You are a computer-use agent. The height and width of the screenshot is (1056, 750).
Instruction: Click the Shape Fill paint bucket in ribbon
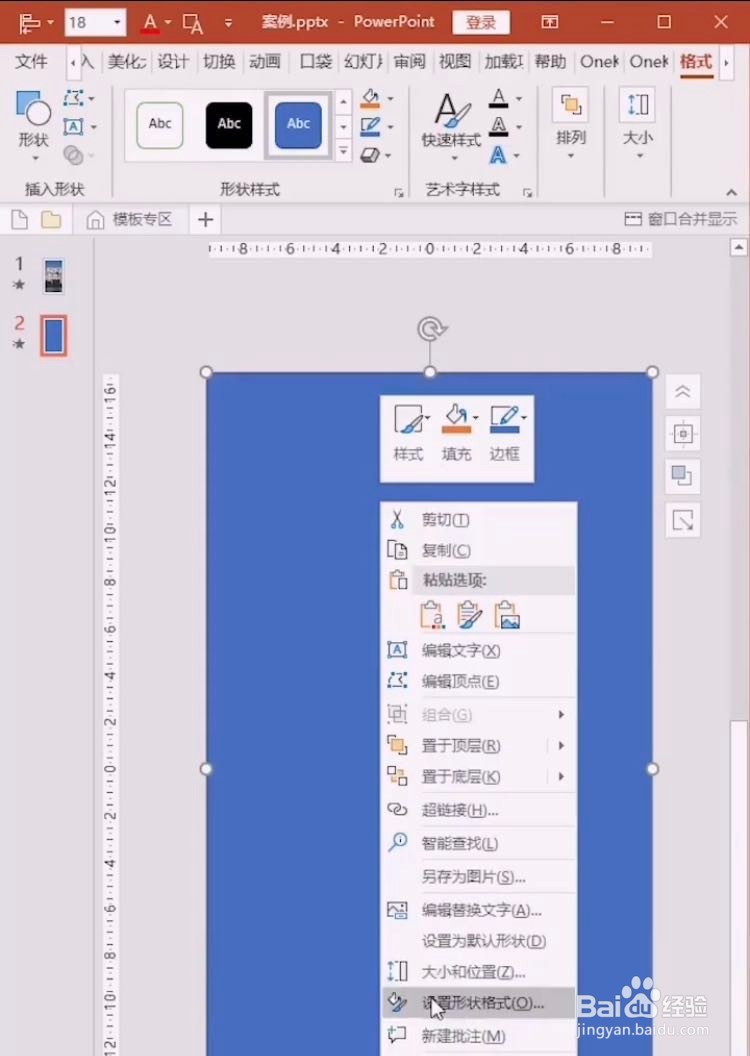tap(370, 98)
